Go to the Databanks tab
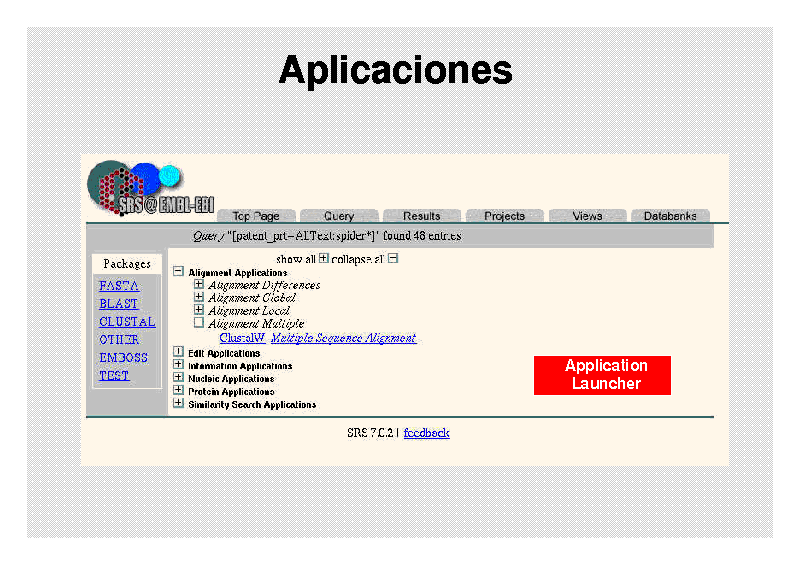This screenshot has width=800, height=565. pyautogui.click(x=670, y=216)
